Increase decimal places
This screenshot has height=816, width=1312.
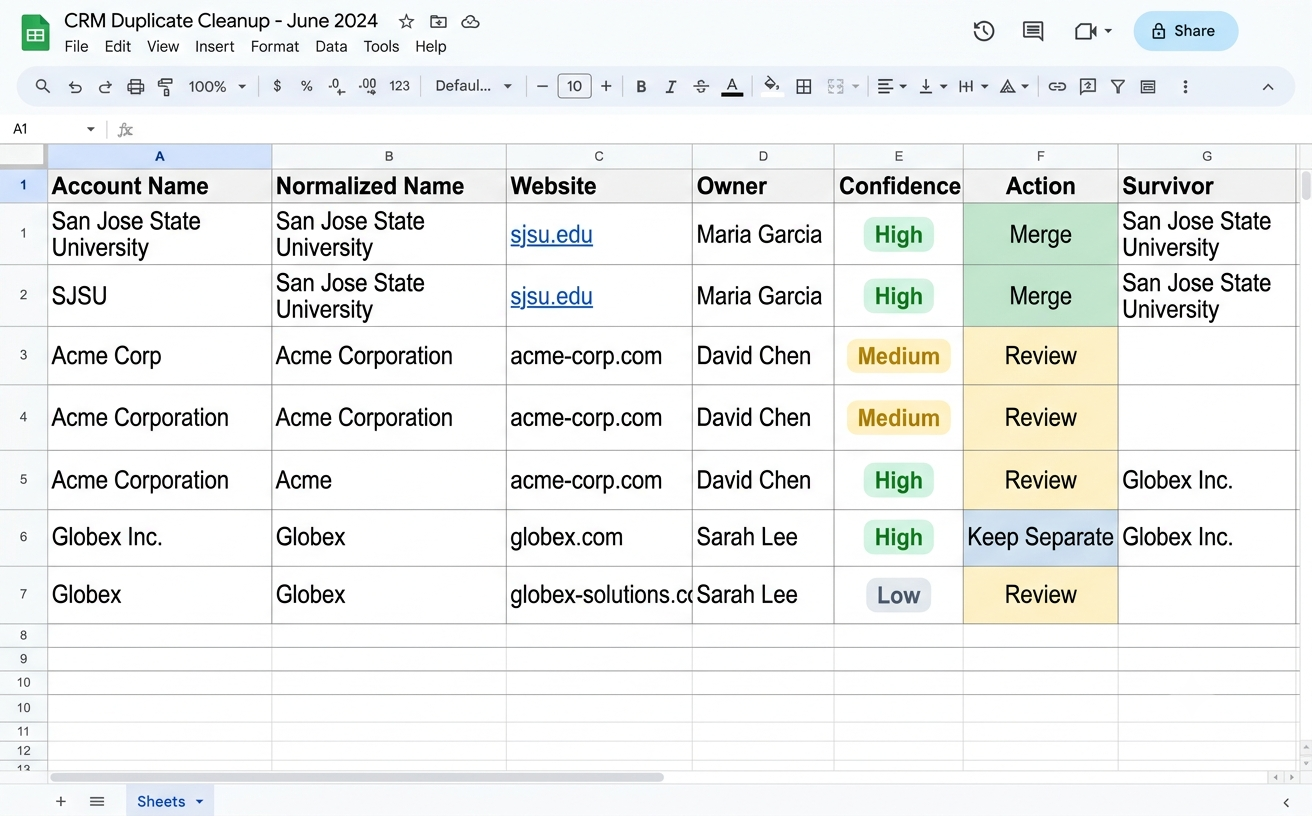tap(368, 86)
